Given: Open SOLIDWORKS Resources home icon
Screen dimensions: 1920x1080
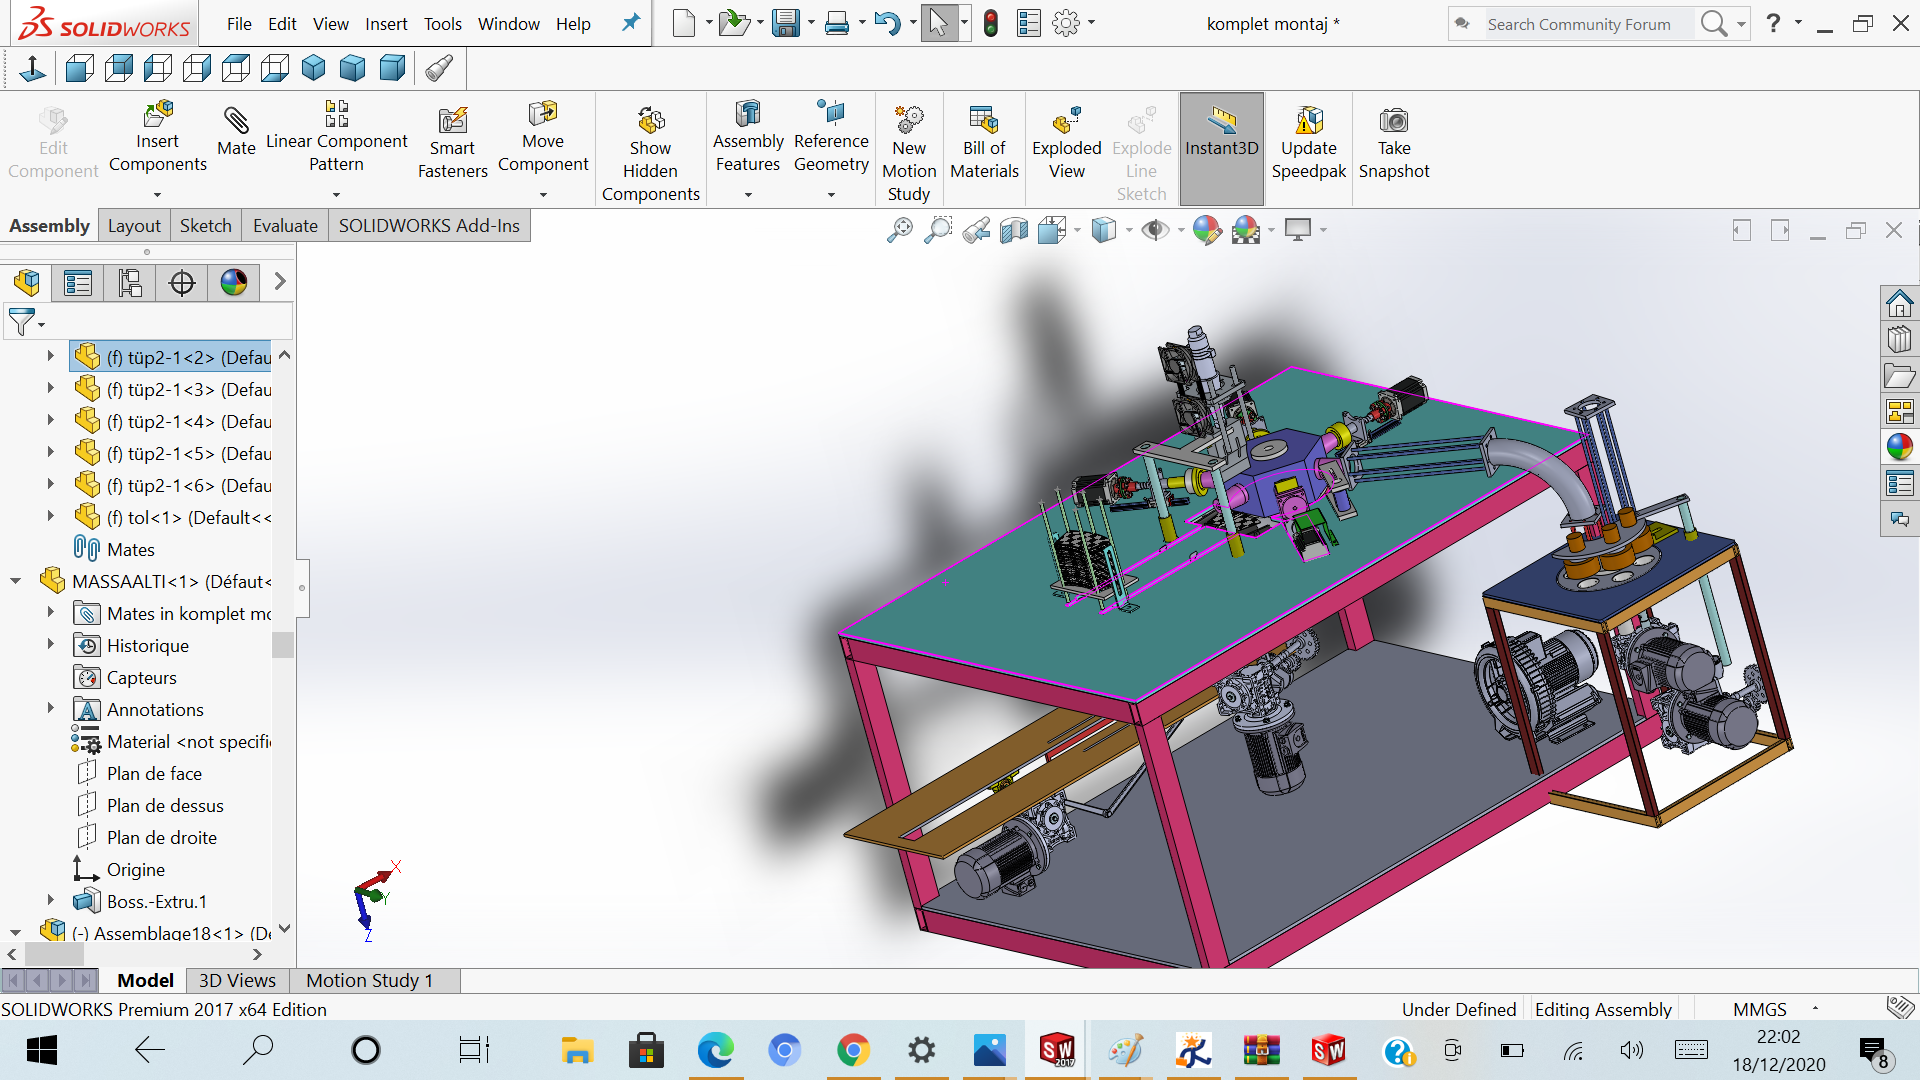Looking at the screenshot, I should [x=1899, y=303].
